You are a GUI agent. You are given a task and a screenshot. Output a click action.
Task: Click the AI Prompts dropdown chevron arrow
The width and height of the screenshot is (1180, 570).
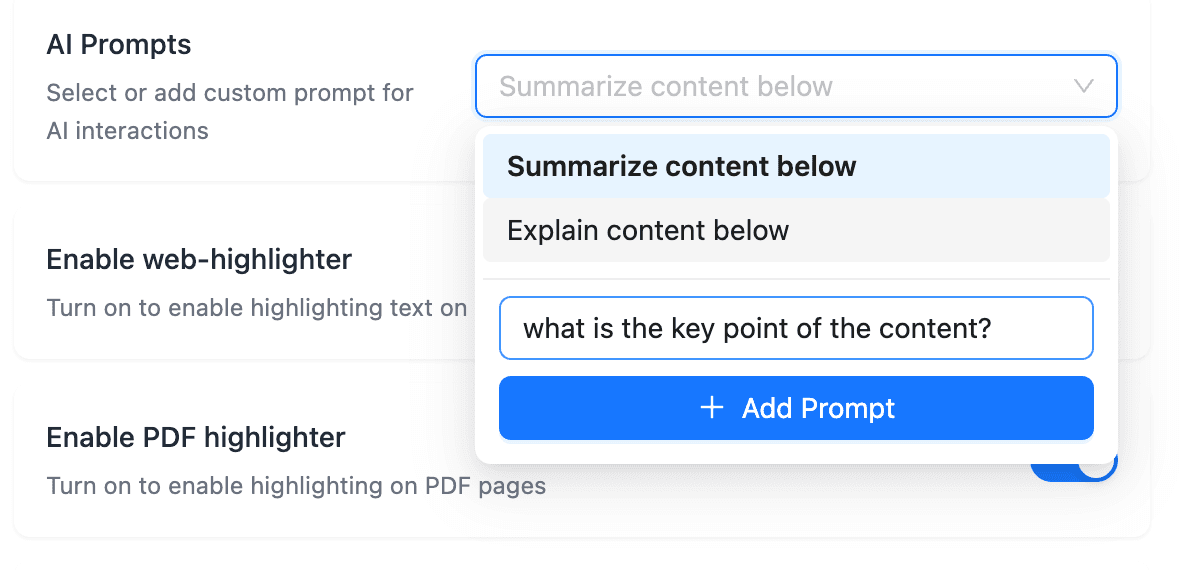pyautogui.click(x=1083, y=87)
